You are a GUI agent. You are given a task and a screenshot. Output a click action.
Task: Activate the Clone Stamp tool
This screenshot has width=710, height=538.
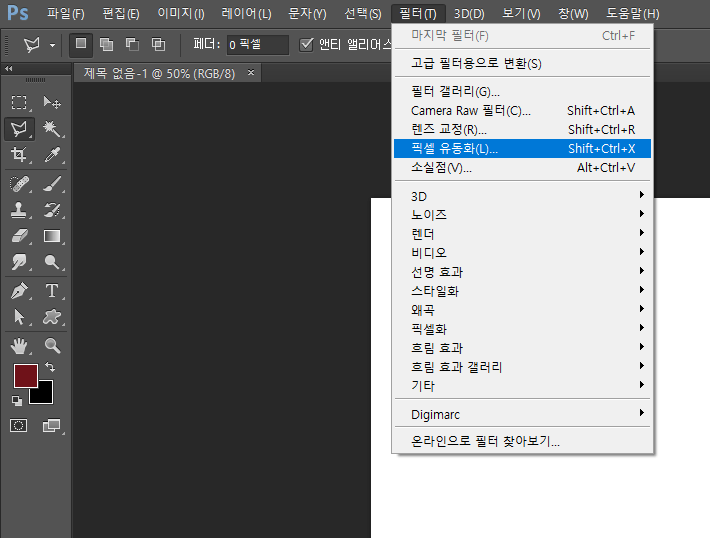tap(19, 210)
